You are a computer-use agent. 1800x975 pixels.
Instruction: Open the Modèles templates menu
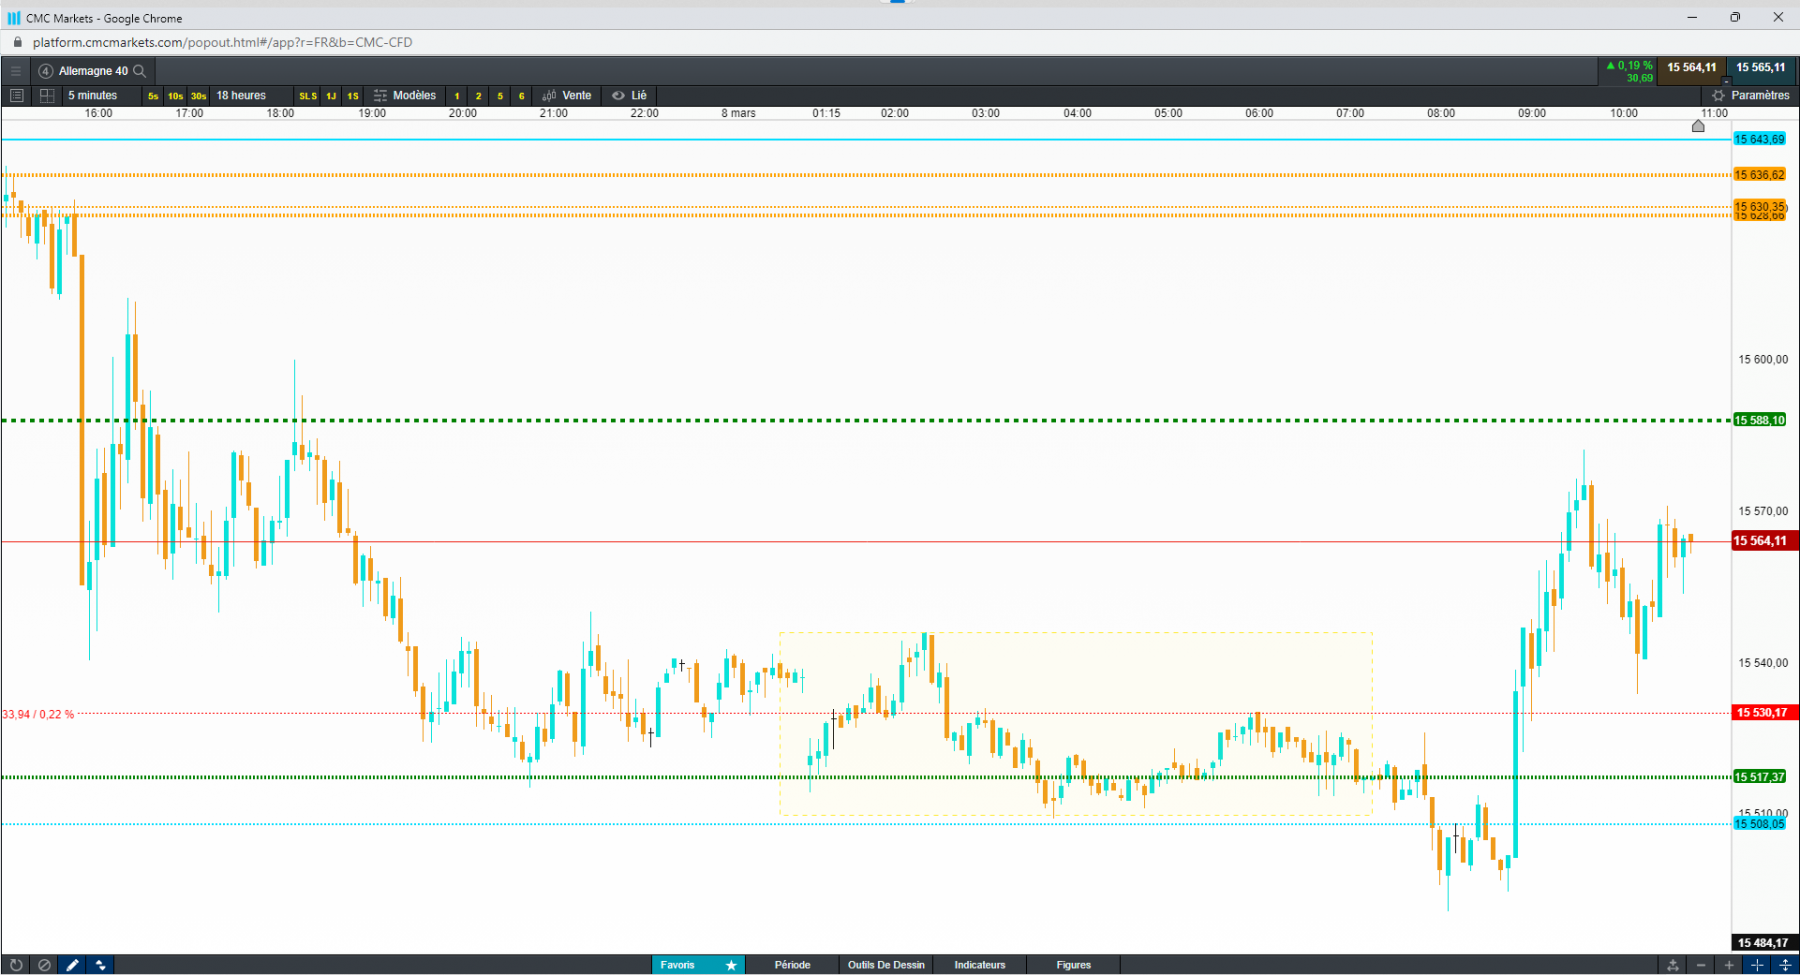coord(405,96)
